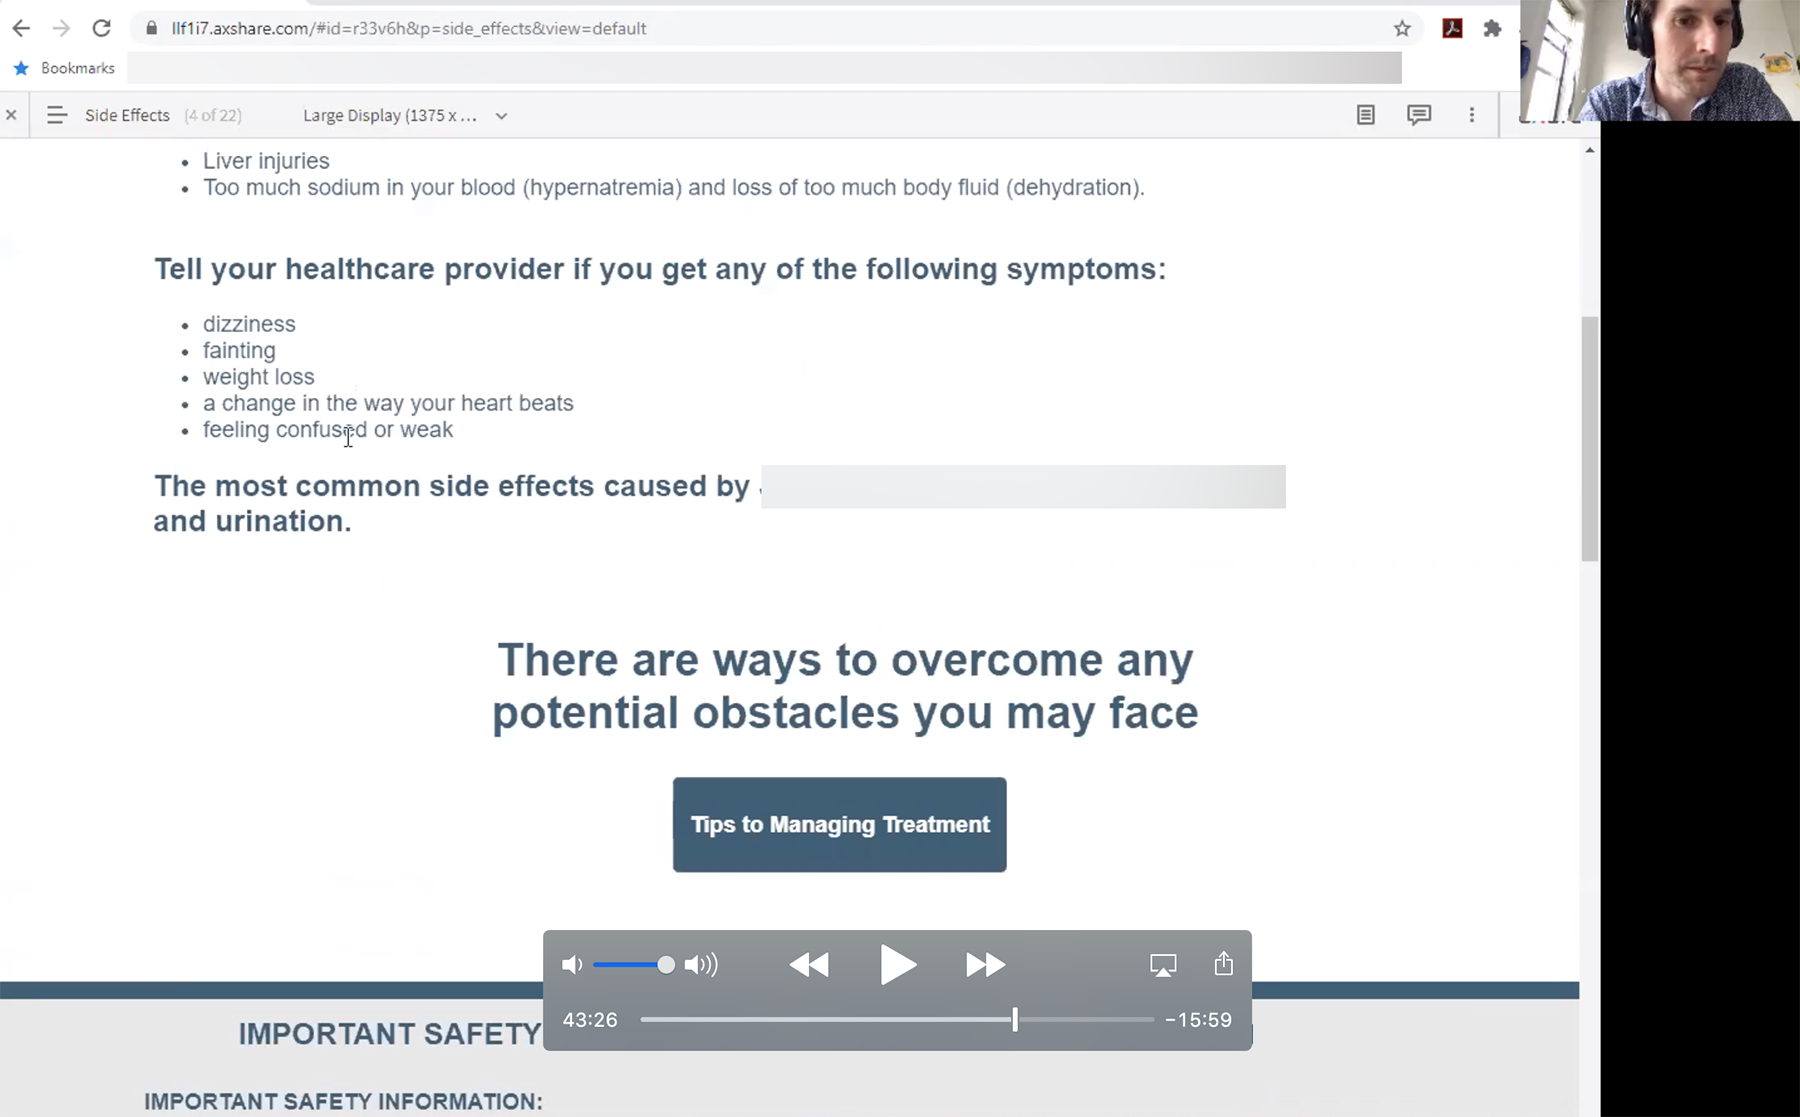Open the Large Display resolution dropdown

point(404,115)
